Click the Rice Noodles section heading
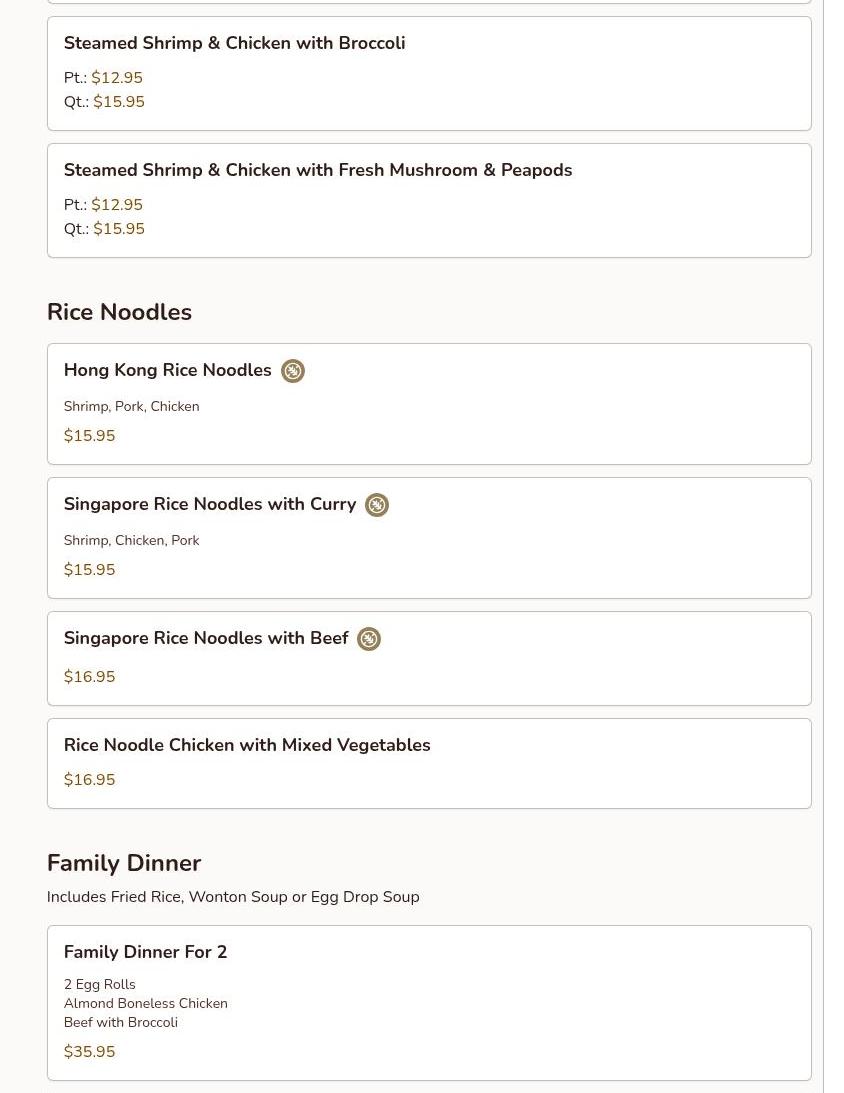This screenshot has height=1093, width=844. tap(119, 312)
